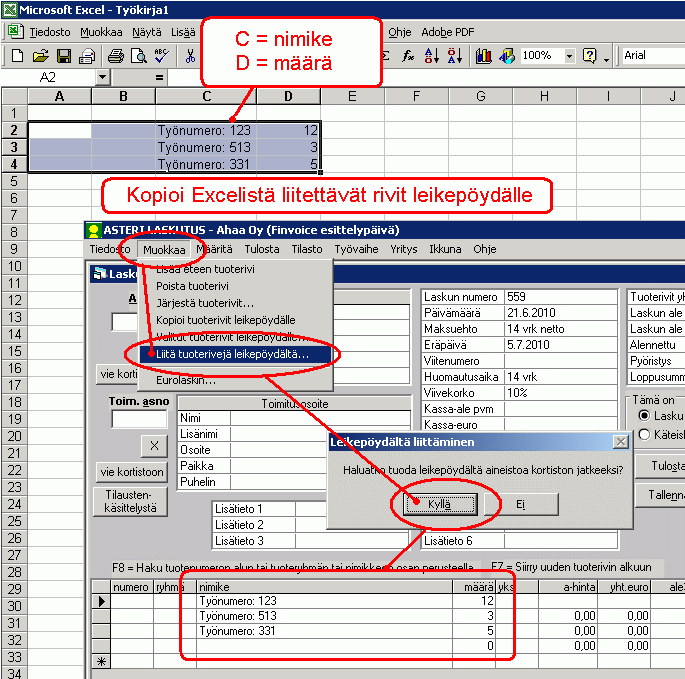This screenshot has width=685, height=679.
Task: Open the Arial font dropdown
Action: coord(650,56)
